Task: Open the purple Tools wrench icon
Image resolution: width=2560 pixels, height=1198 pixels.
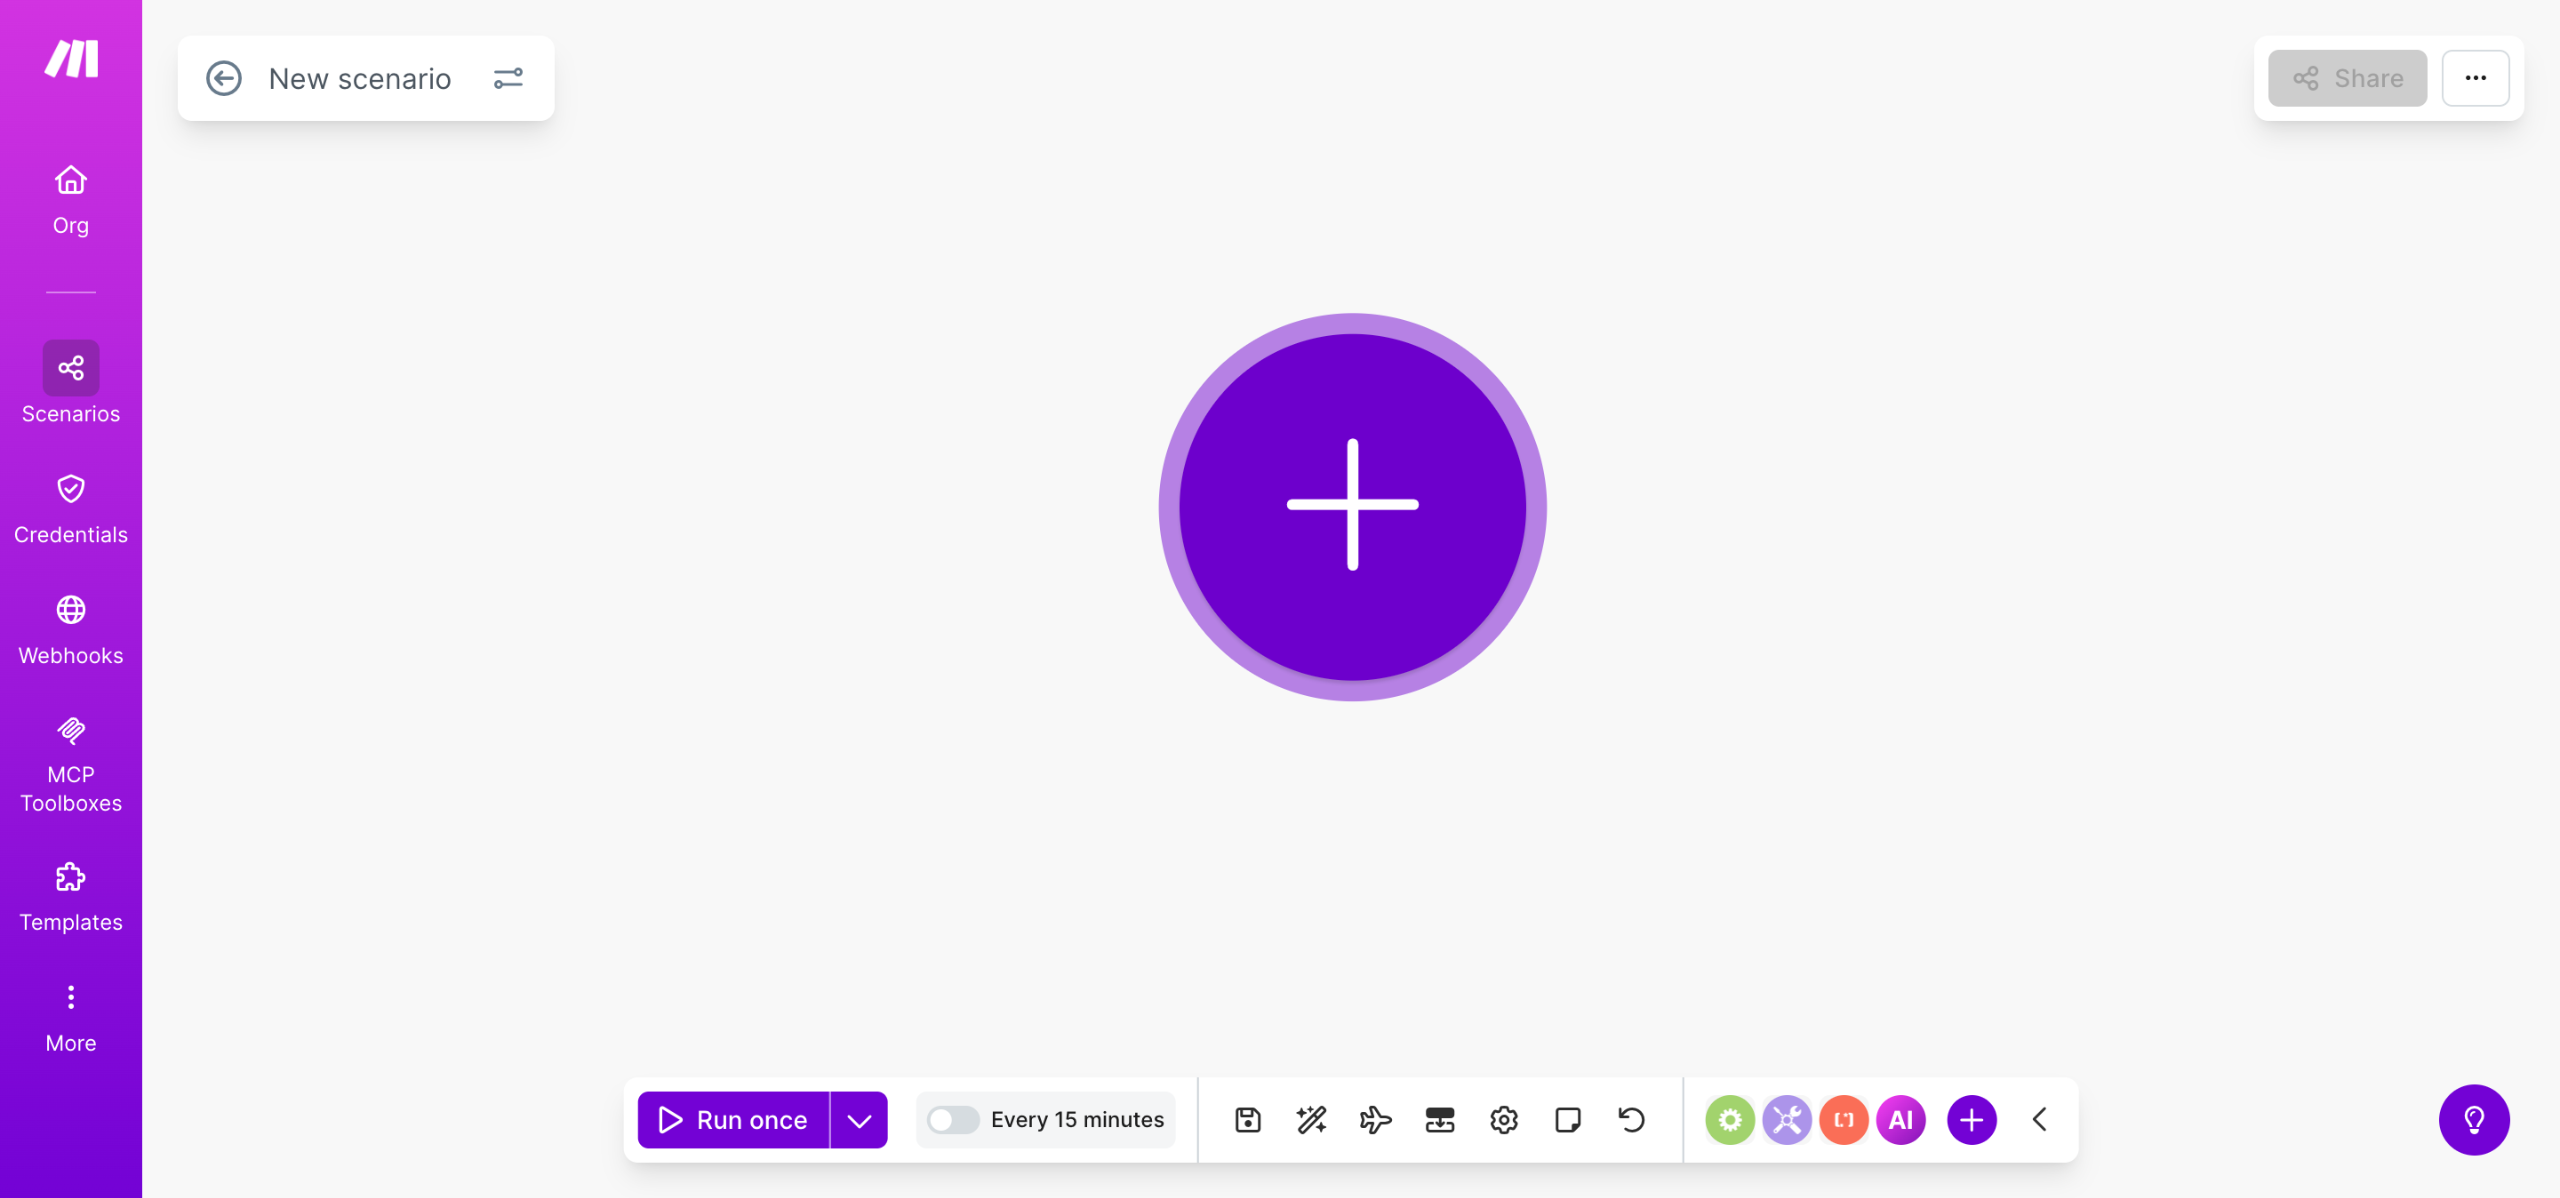Action: [x=1786, y=1119]
